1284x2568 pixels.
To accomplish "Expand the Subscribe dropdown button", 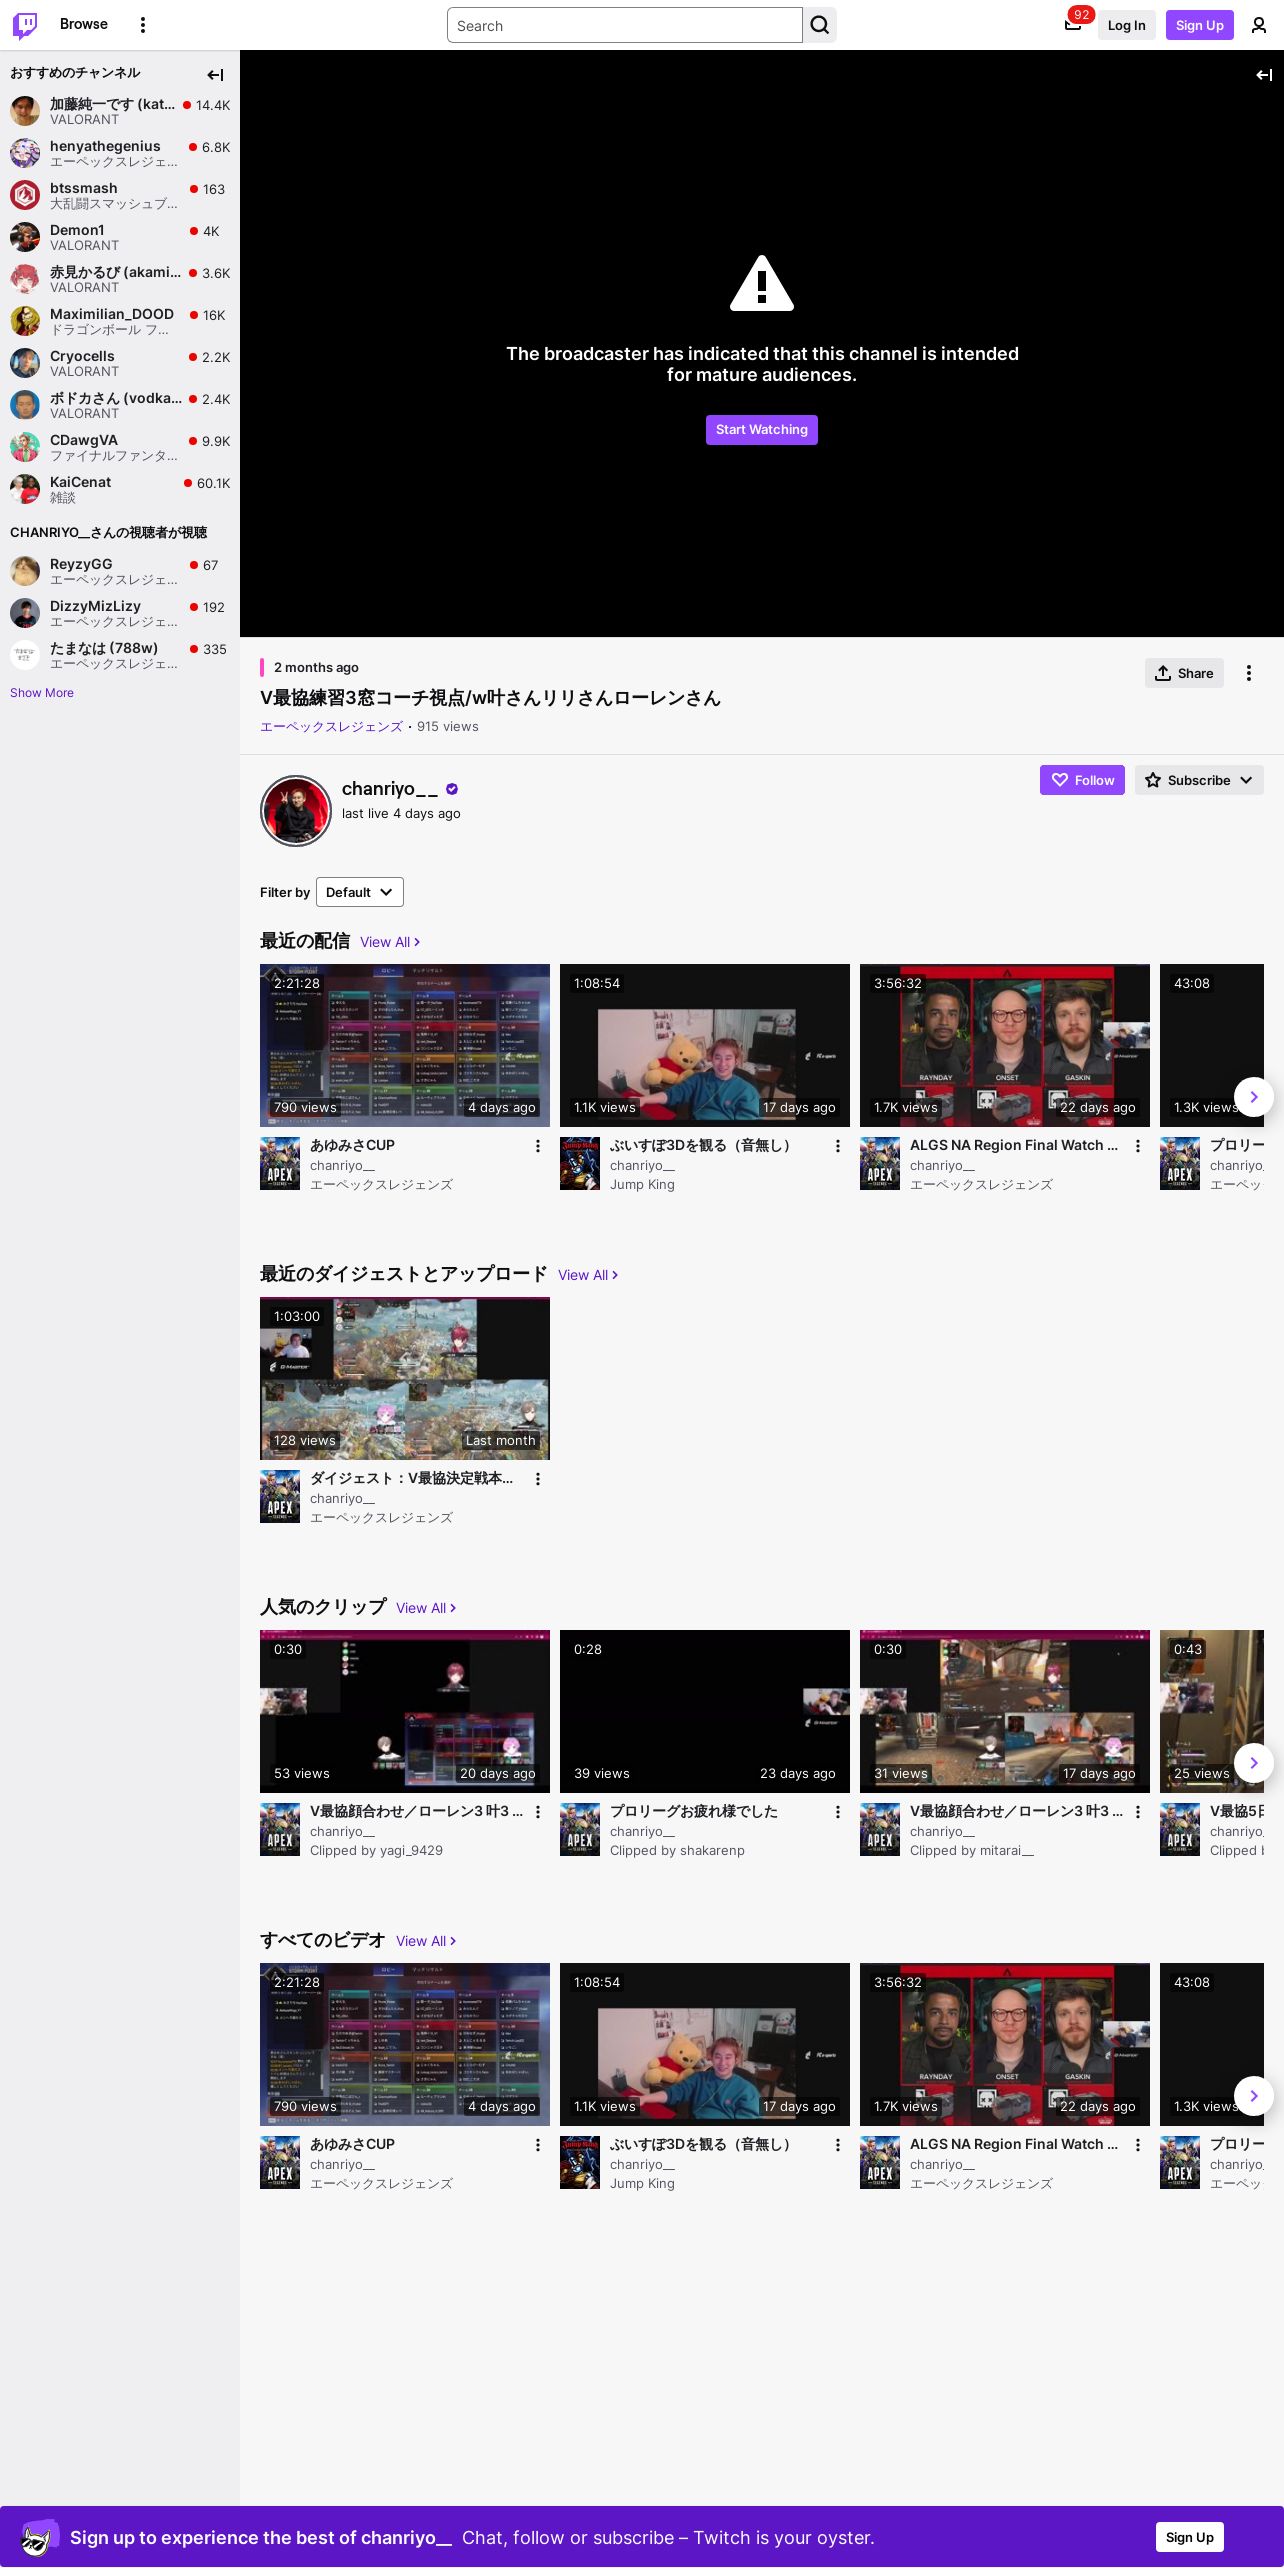I will [1199, 780].
